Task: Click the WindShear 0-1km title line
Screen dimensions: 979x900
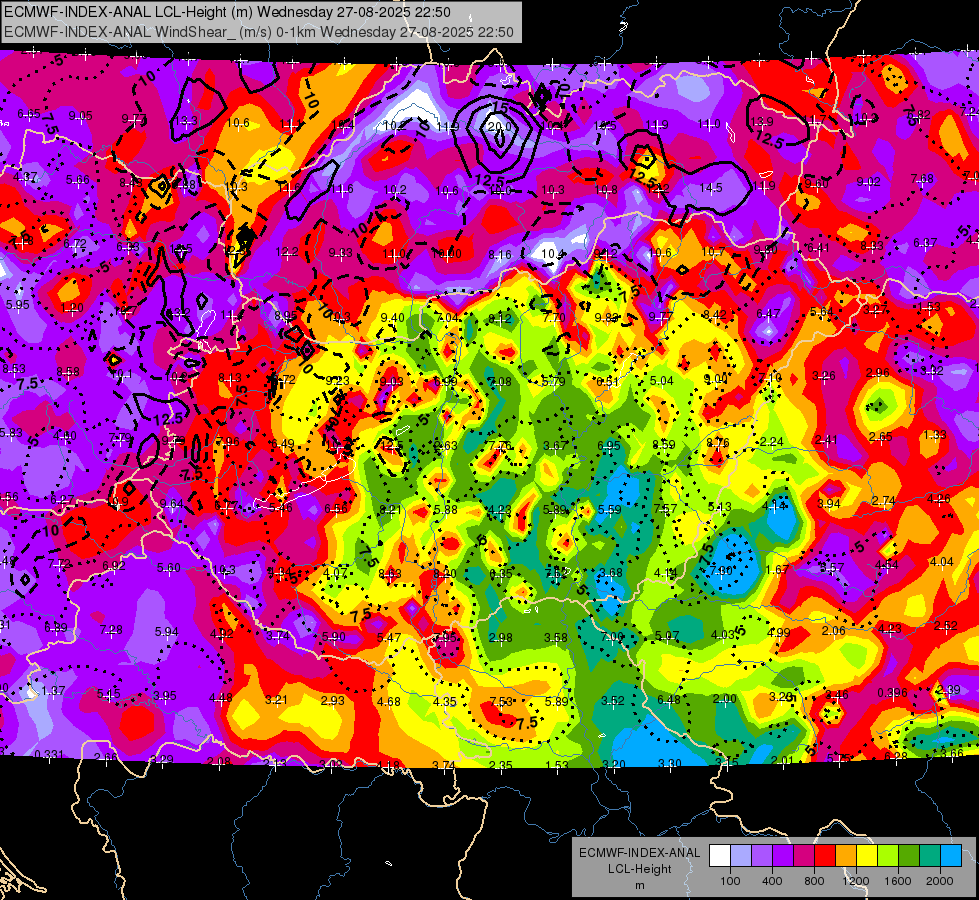Action: pos(259,32)
